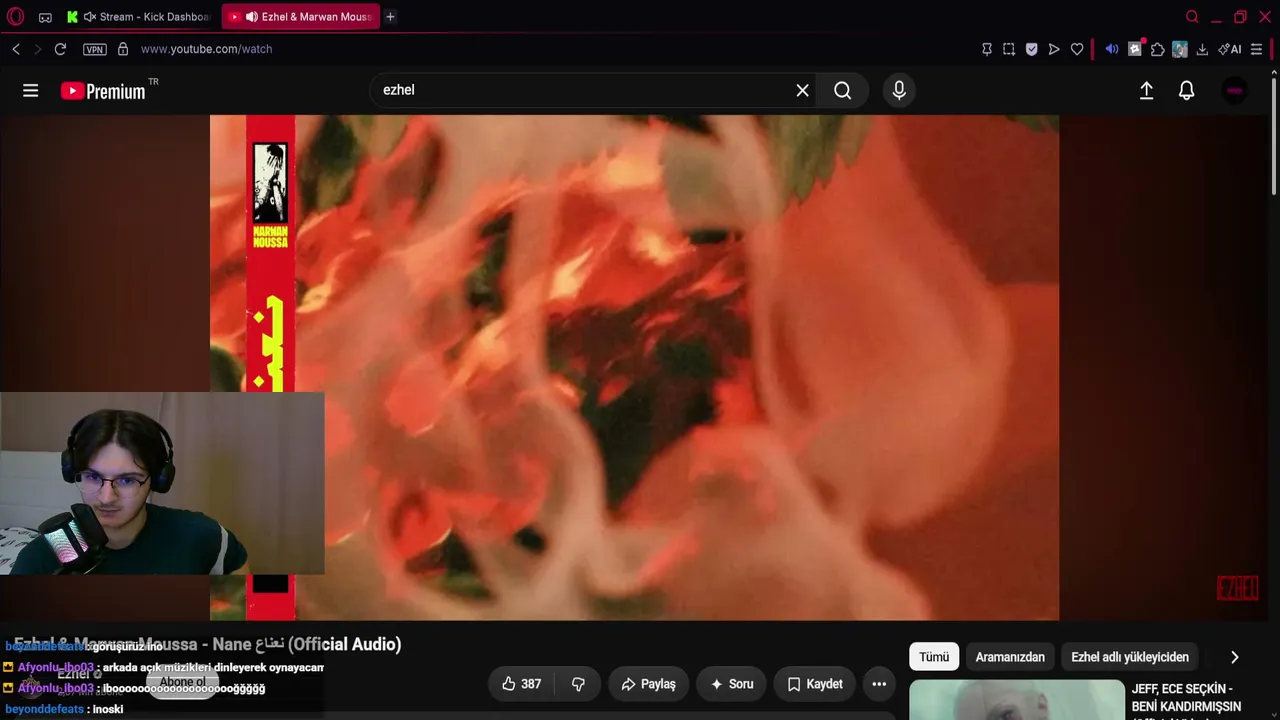Image resolution: width=1280 pixels, height=720 pixels.
Task: Subscribe with the Abone ol button
Action: click(182, 682)
